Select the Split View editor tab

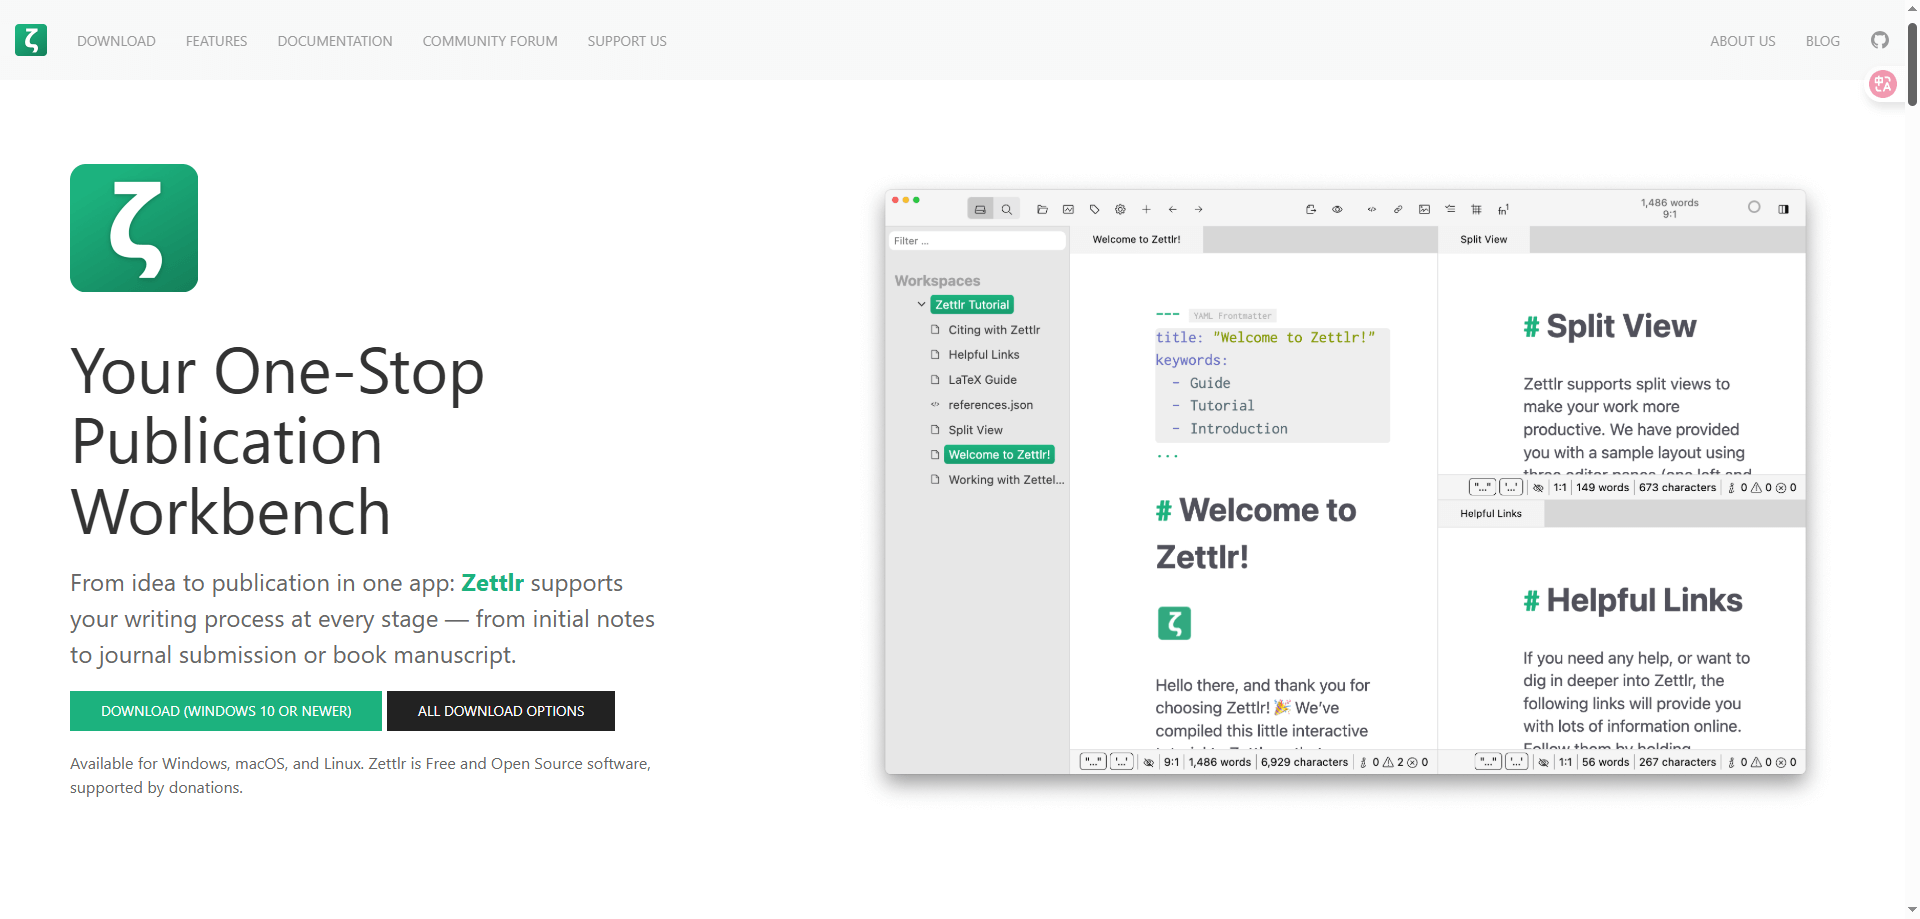pyautogui.click(x=1483, y=240)
